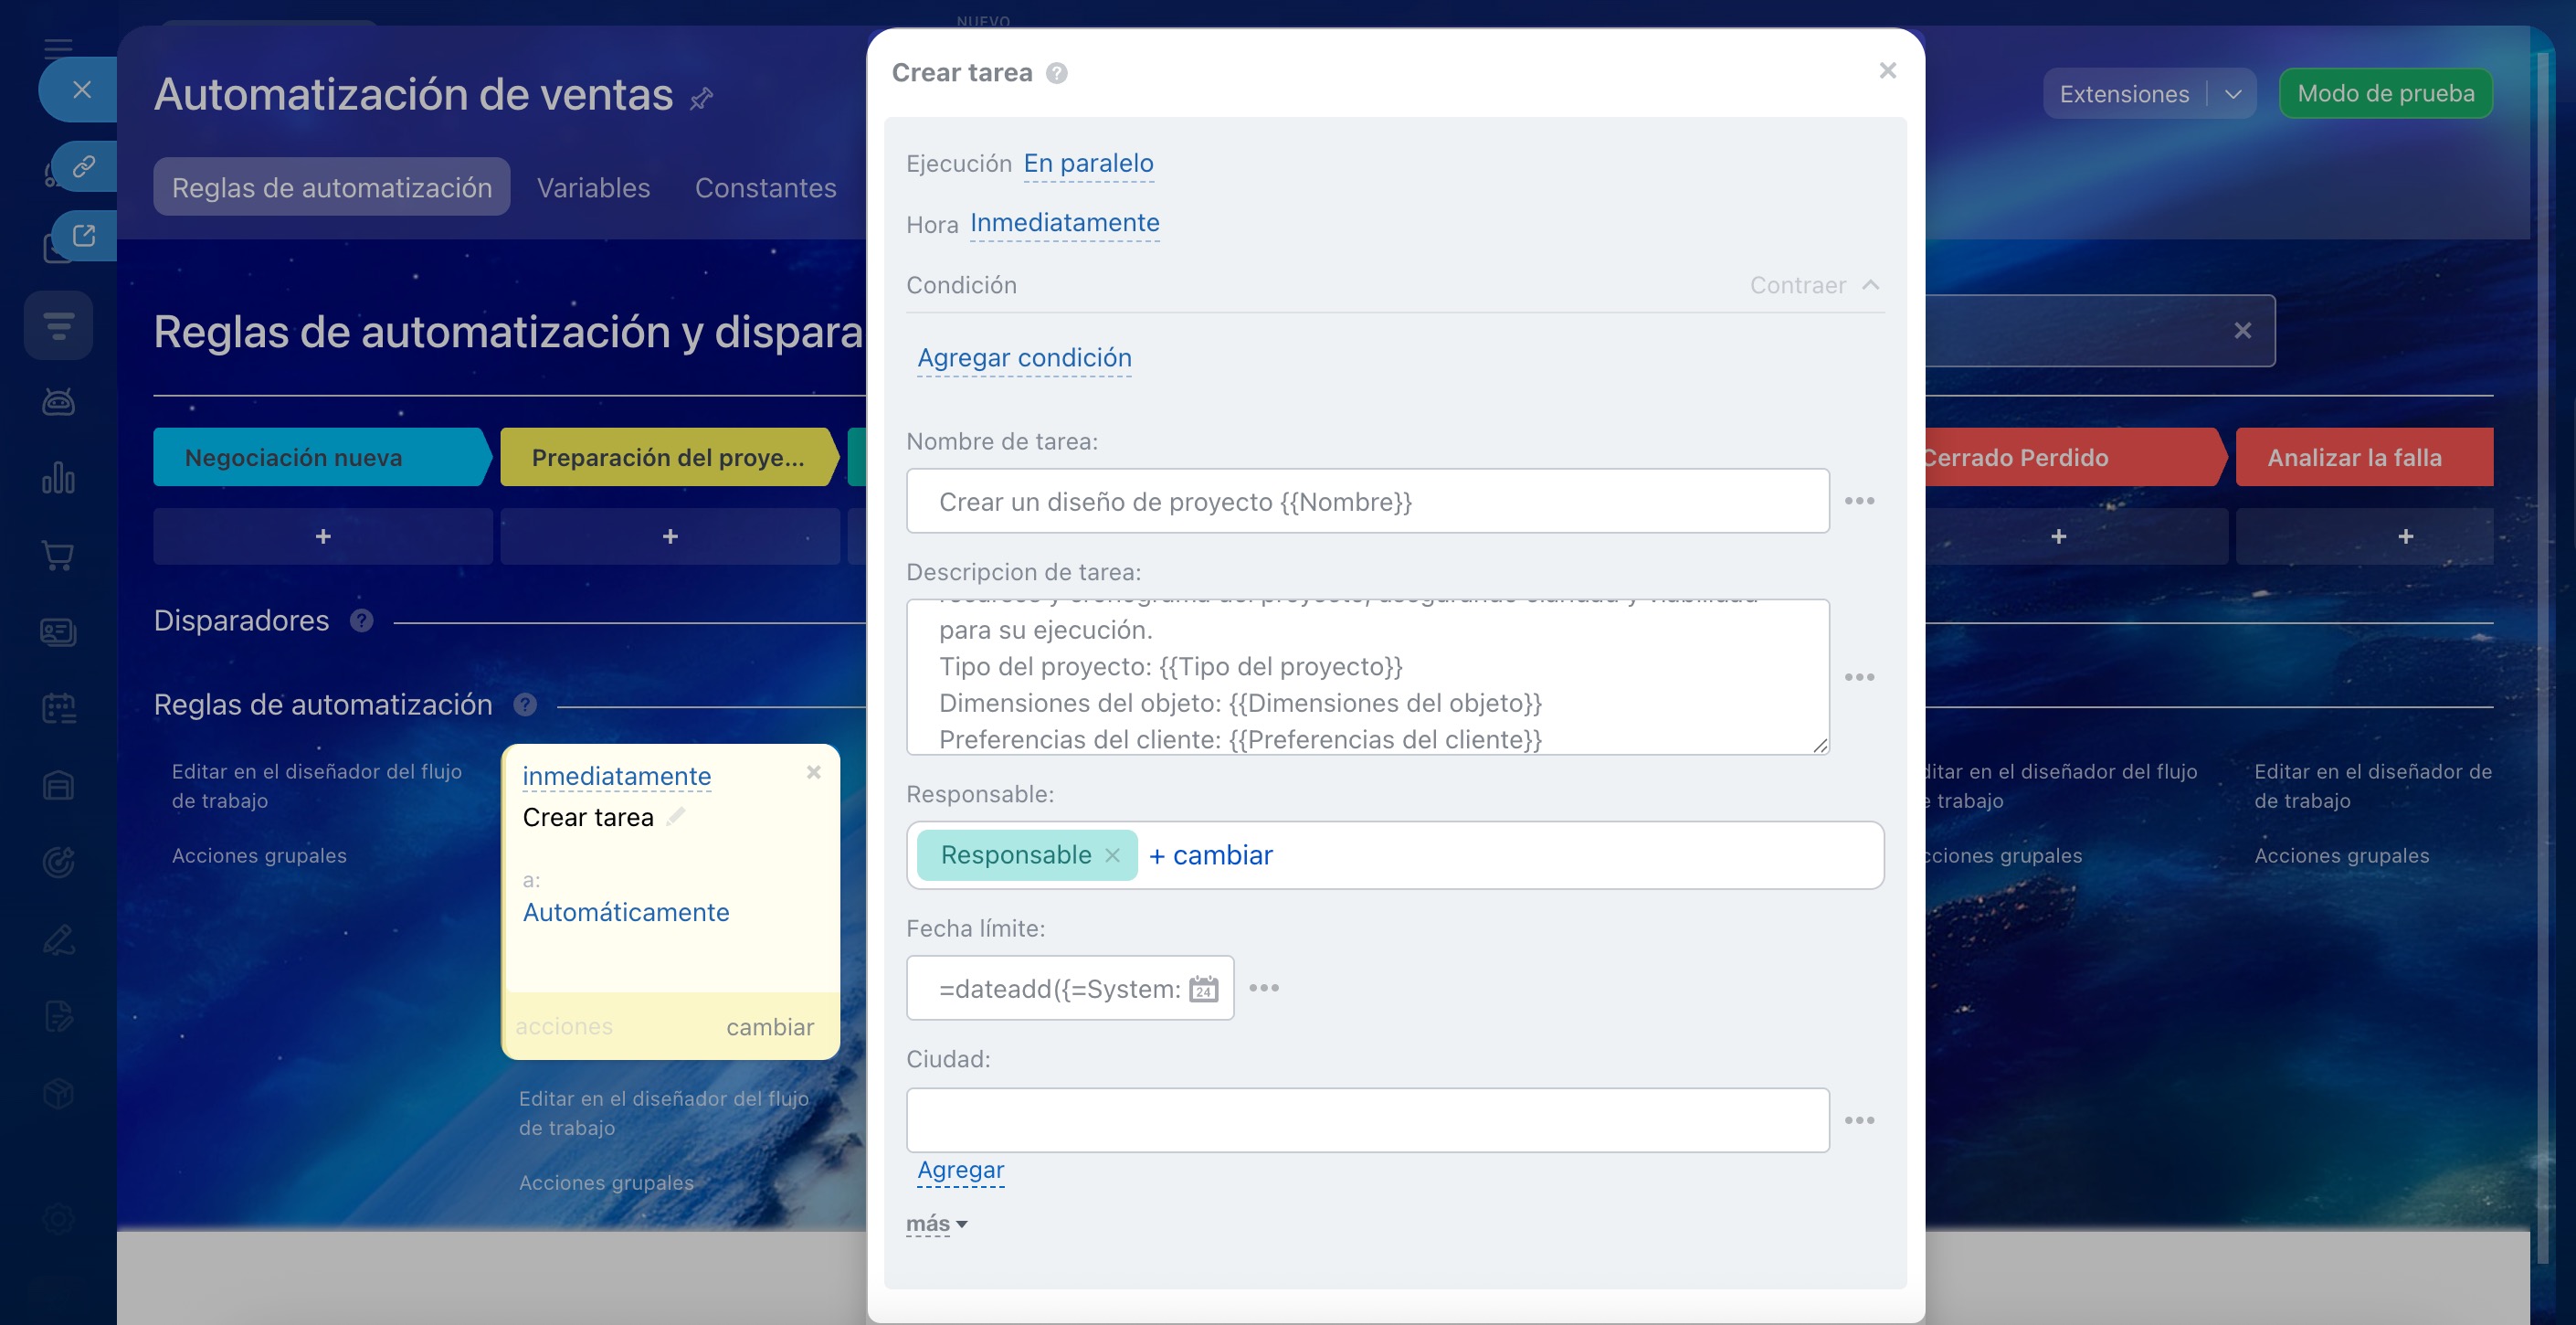
Task: Switch to the Variables tab
Action: pos(593,187)
